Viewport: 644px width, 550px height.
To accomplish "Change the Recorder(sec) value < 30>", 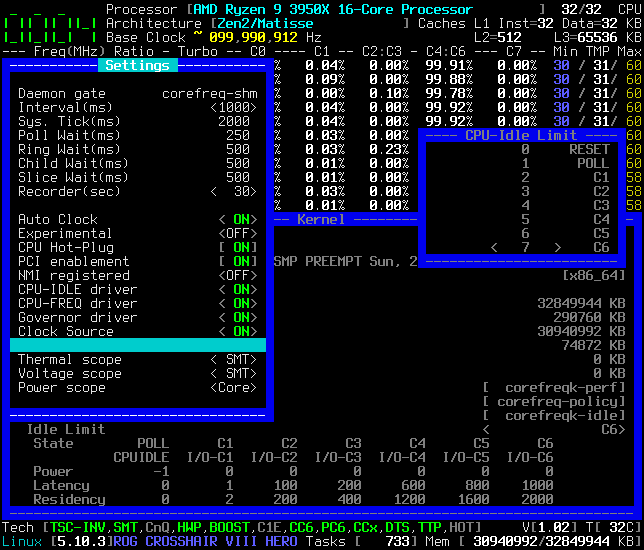I will [234, 191].
